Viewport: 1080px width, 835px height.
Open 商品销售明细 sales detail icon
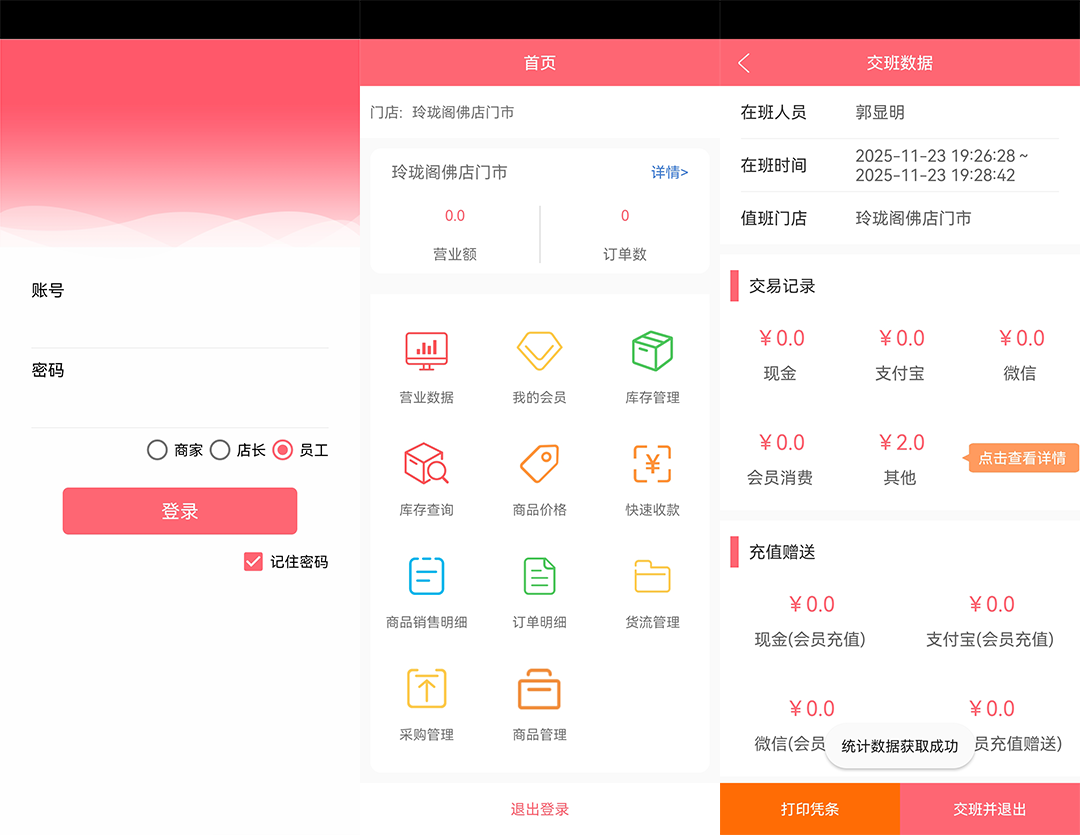[426, 577]
